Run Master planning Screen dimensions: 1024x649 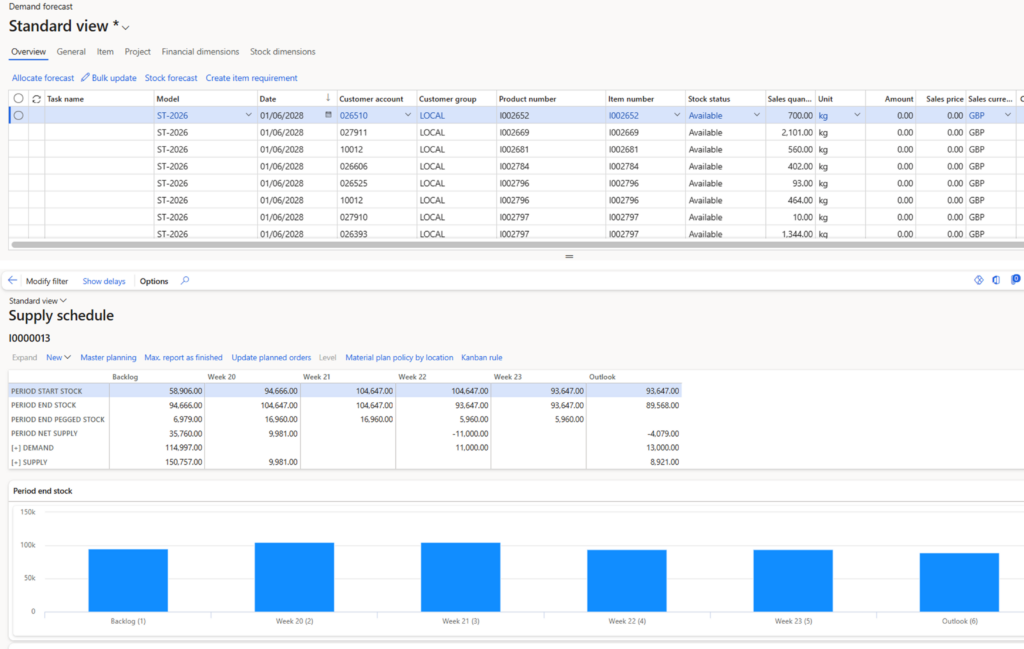pos(108,358)
